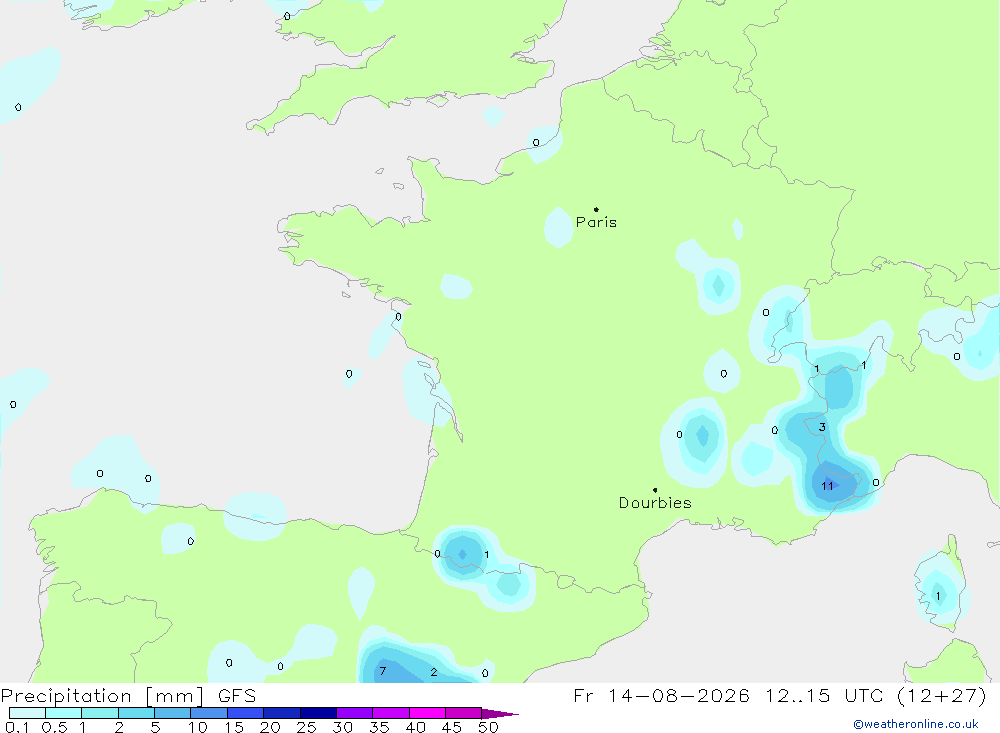This screenshot has width=1000, height=733.
Task: Select the Paris location dot marker
Action: click(x=596, y=209)
